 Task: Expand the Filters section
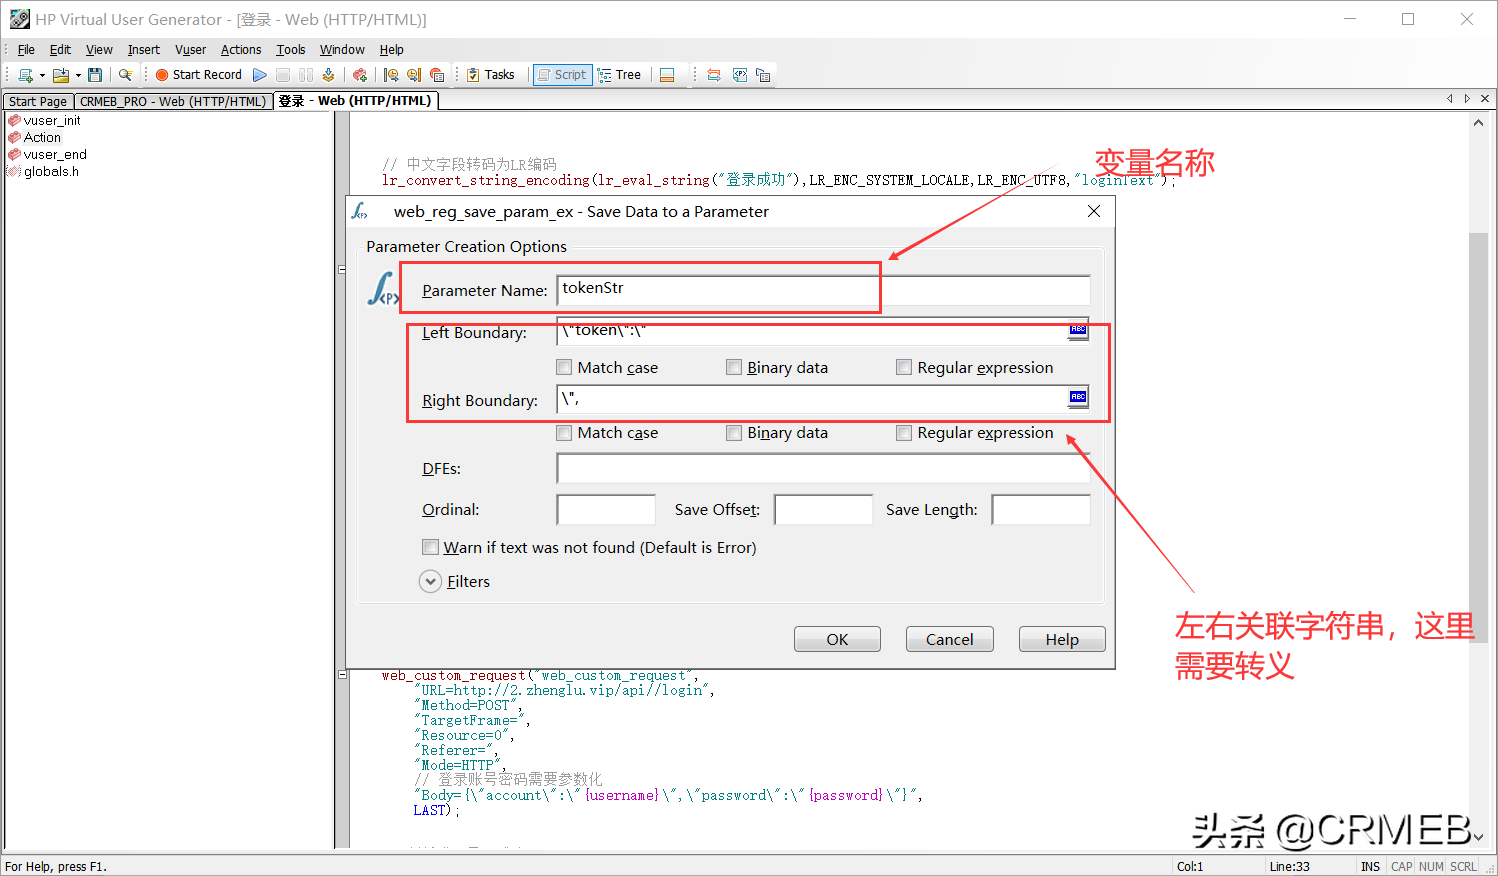pos(430,581)
